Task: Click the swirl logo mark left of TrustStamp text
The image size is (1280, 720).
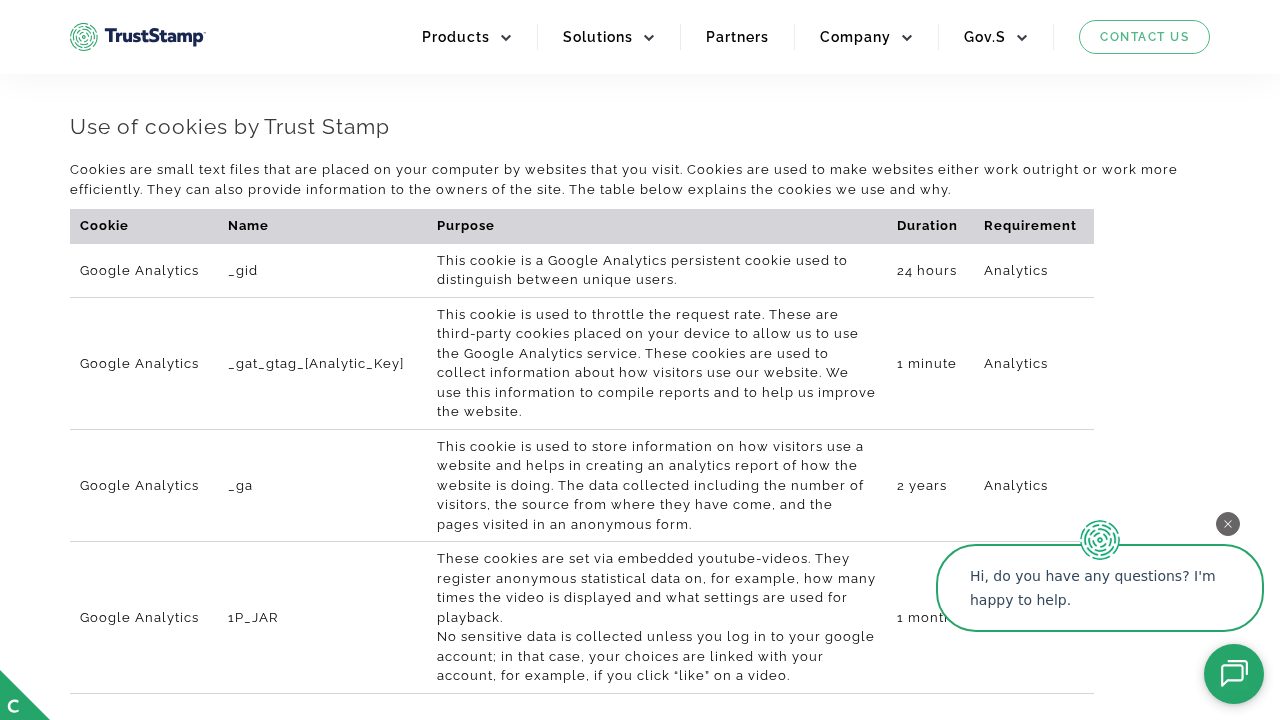Action: (x=84, y=36)
